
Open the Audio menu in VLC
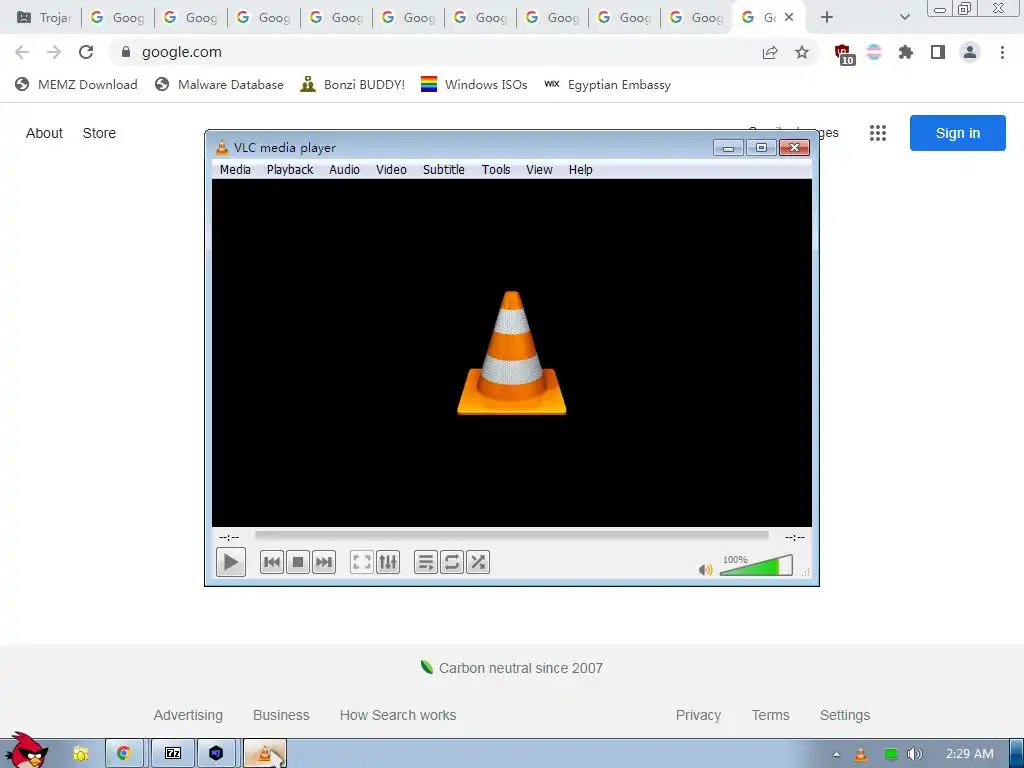click(344, 170)
